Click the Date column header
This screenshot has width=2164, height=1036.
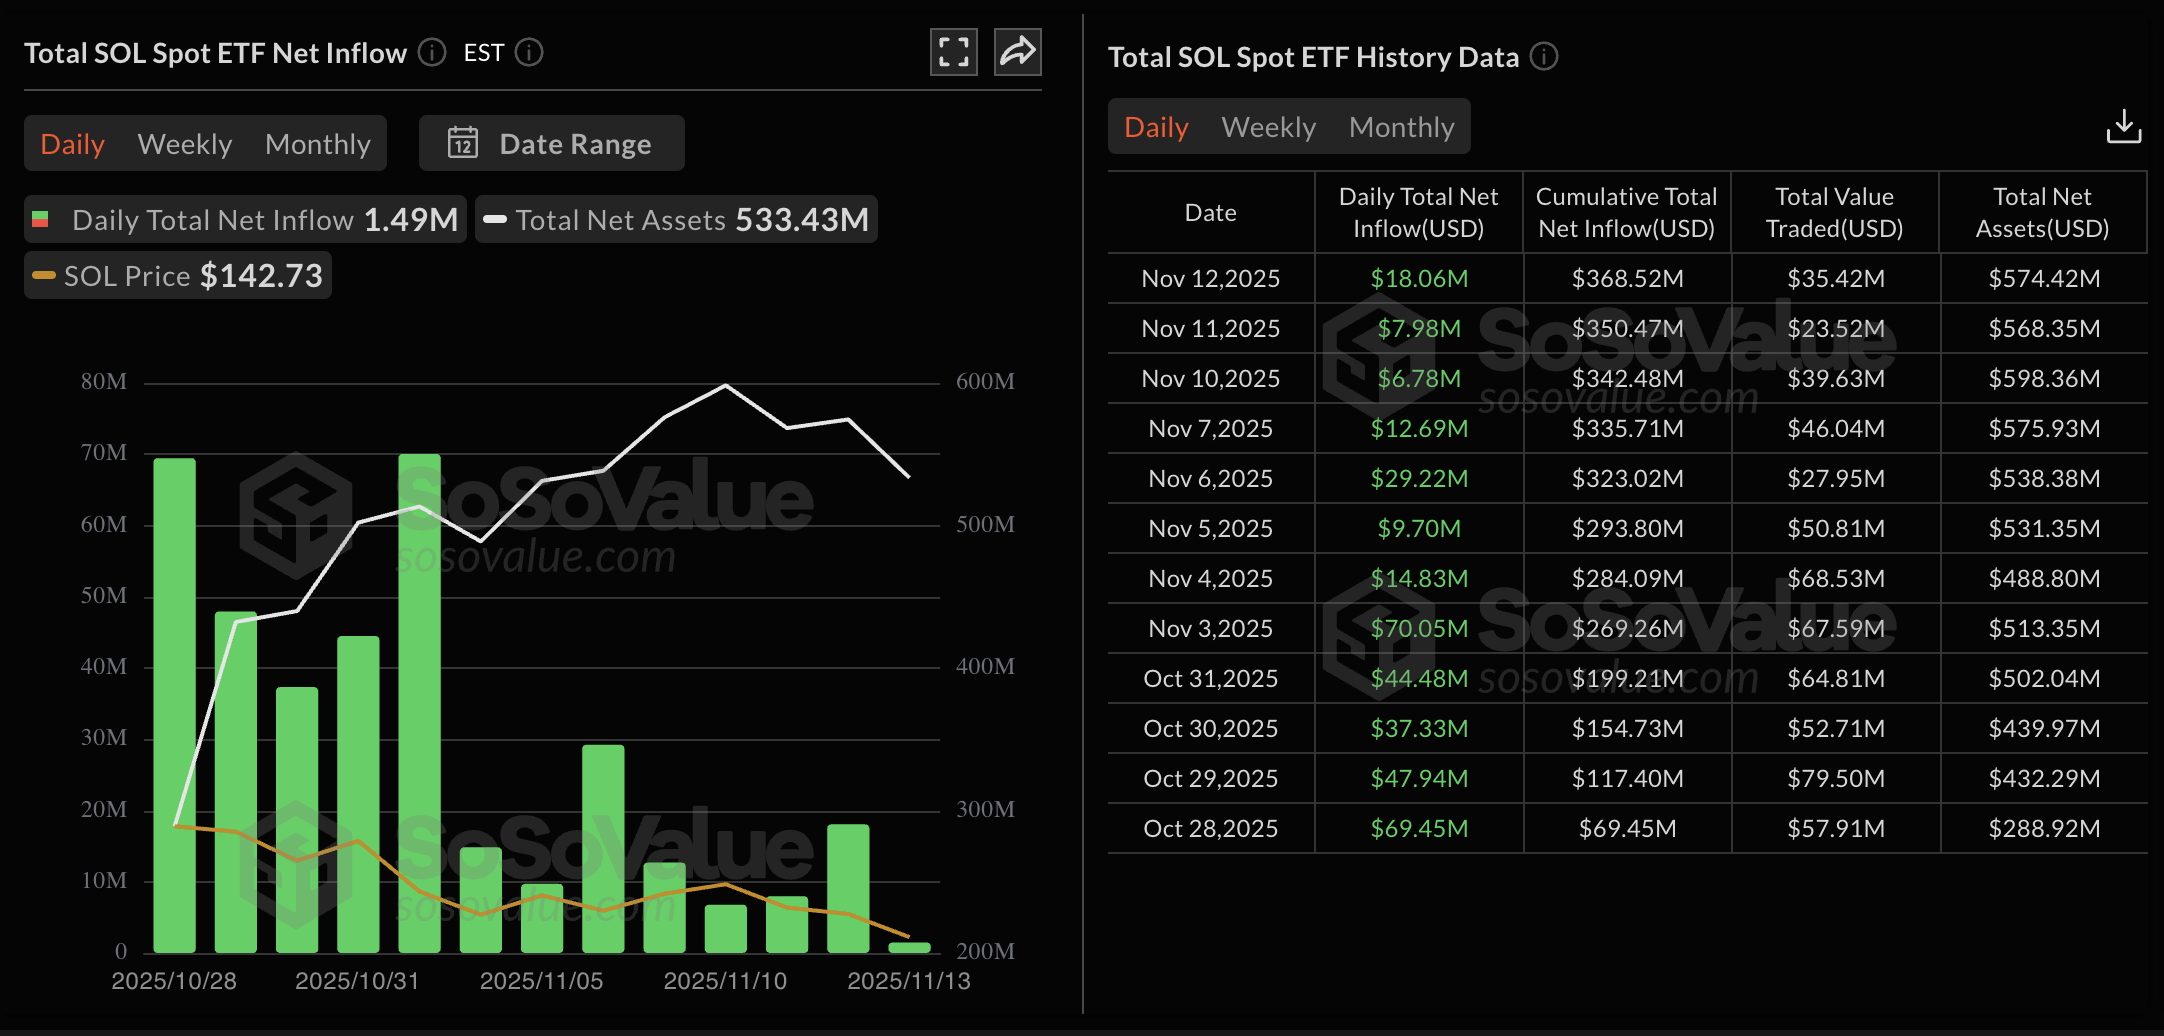1210,212
